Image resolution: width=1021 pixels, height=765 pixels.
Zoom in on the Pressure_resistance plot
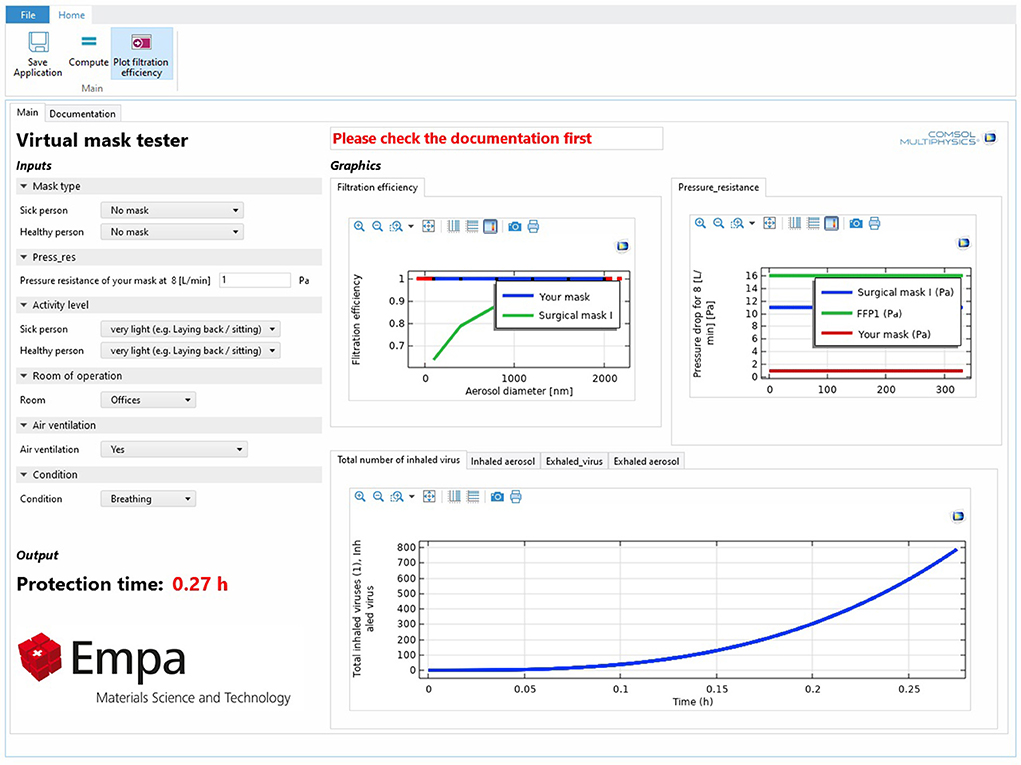tap(701, 223)
